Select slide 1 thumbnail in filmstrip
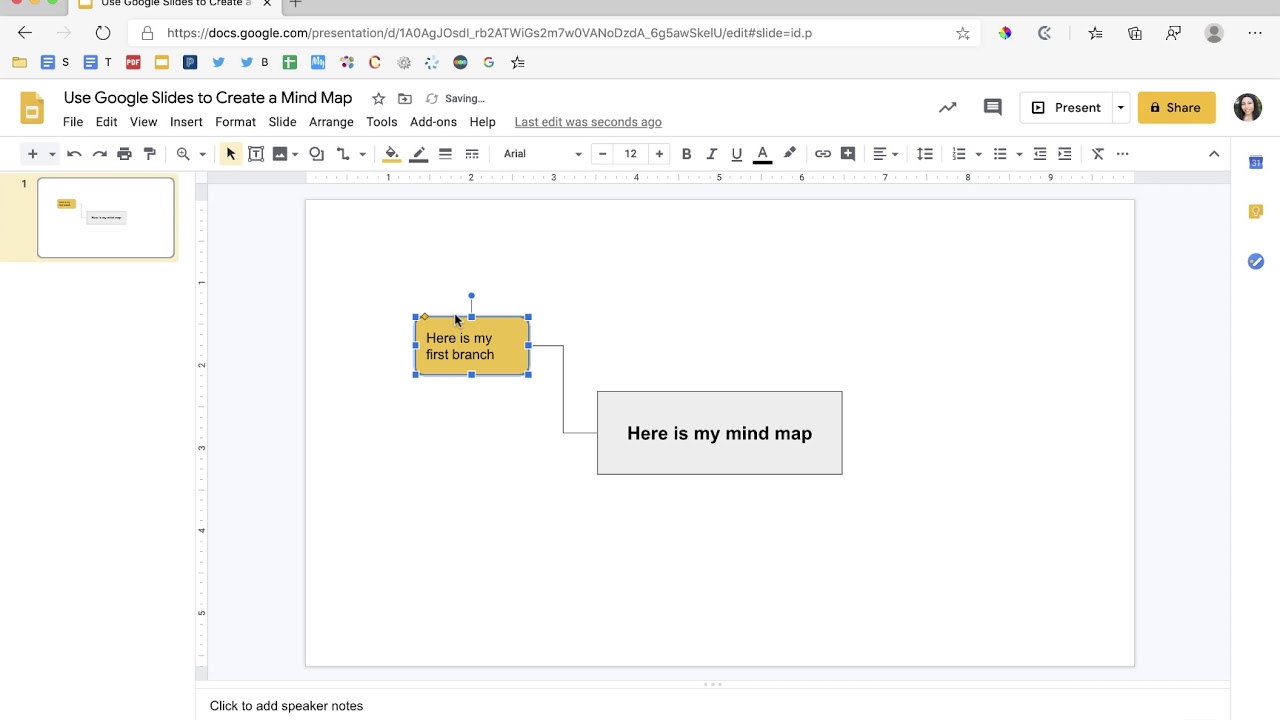 point(106,218)
